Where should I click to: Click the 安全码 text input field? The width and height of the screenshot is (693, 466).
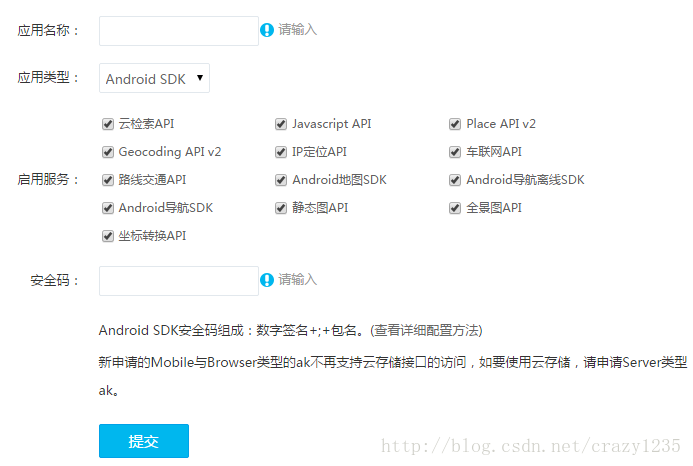coord(179,281)
